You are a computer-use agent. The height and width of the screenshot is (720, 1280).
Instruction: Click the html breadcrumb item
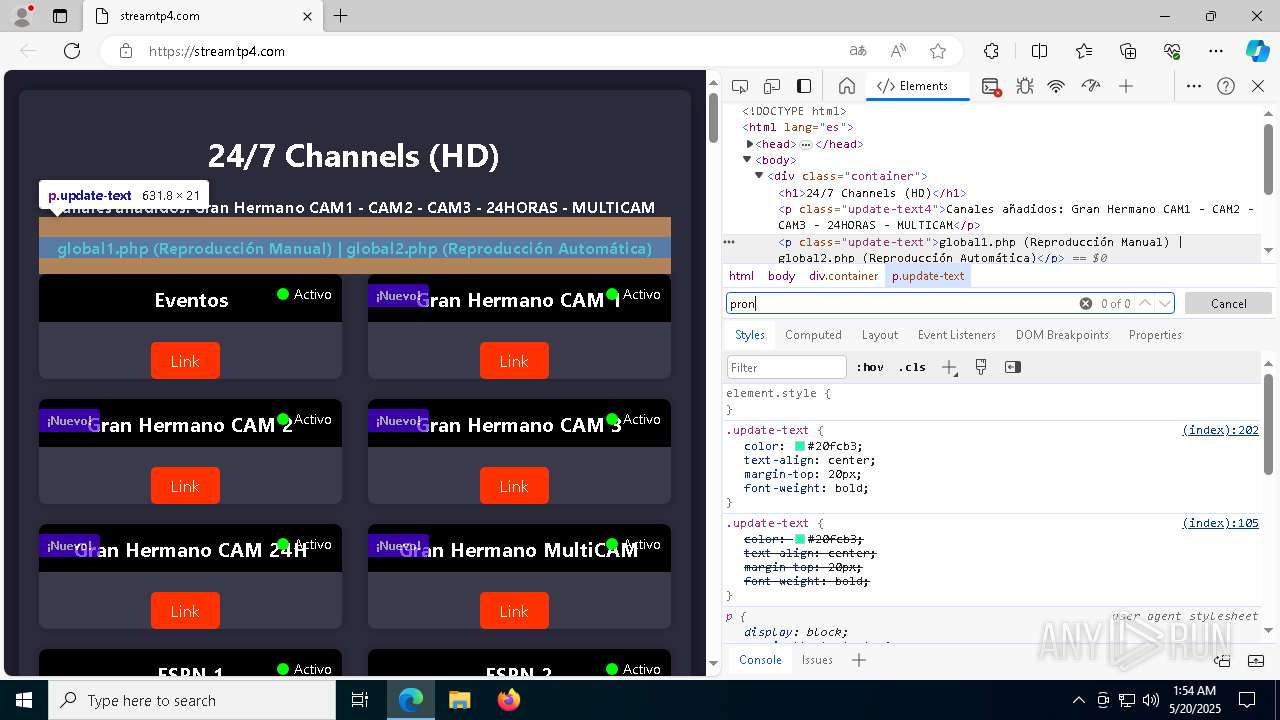point(741,276)
